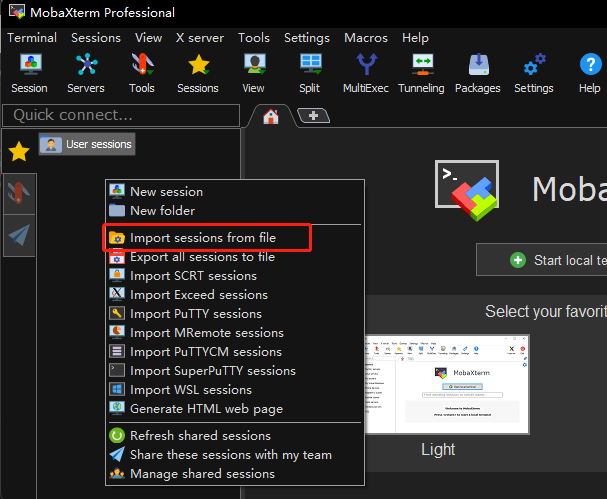The image size is (607, 499).
Task: Choose Share these sessions with my team
Action: (235, 454)
